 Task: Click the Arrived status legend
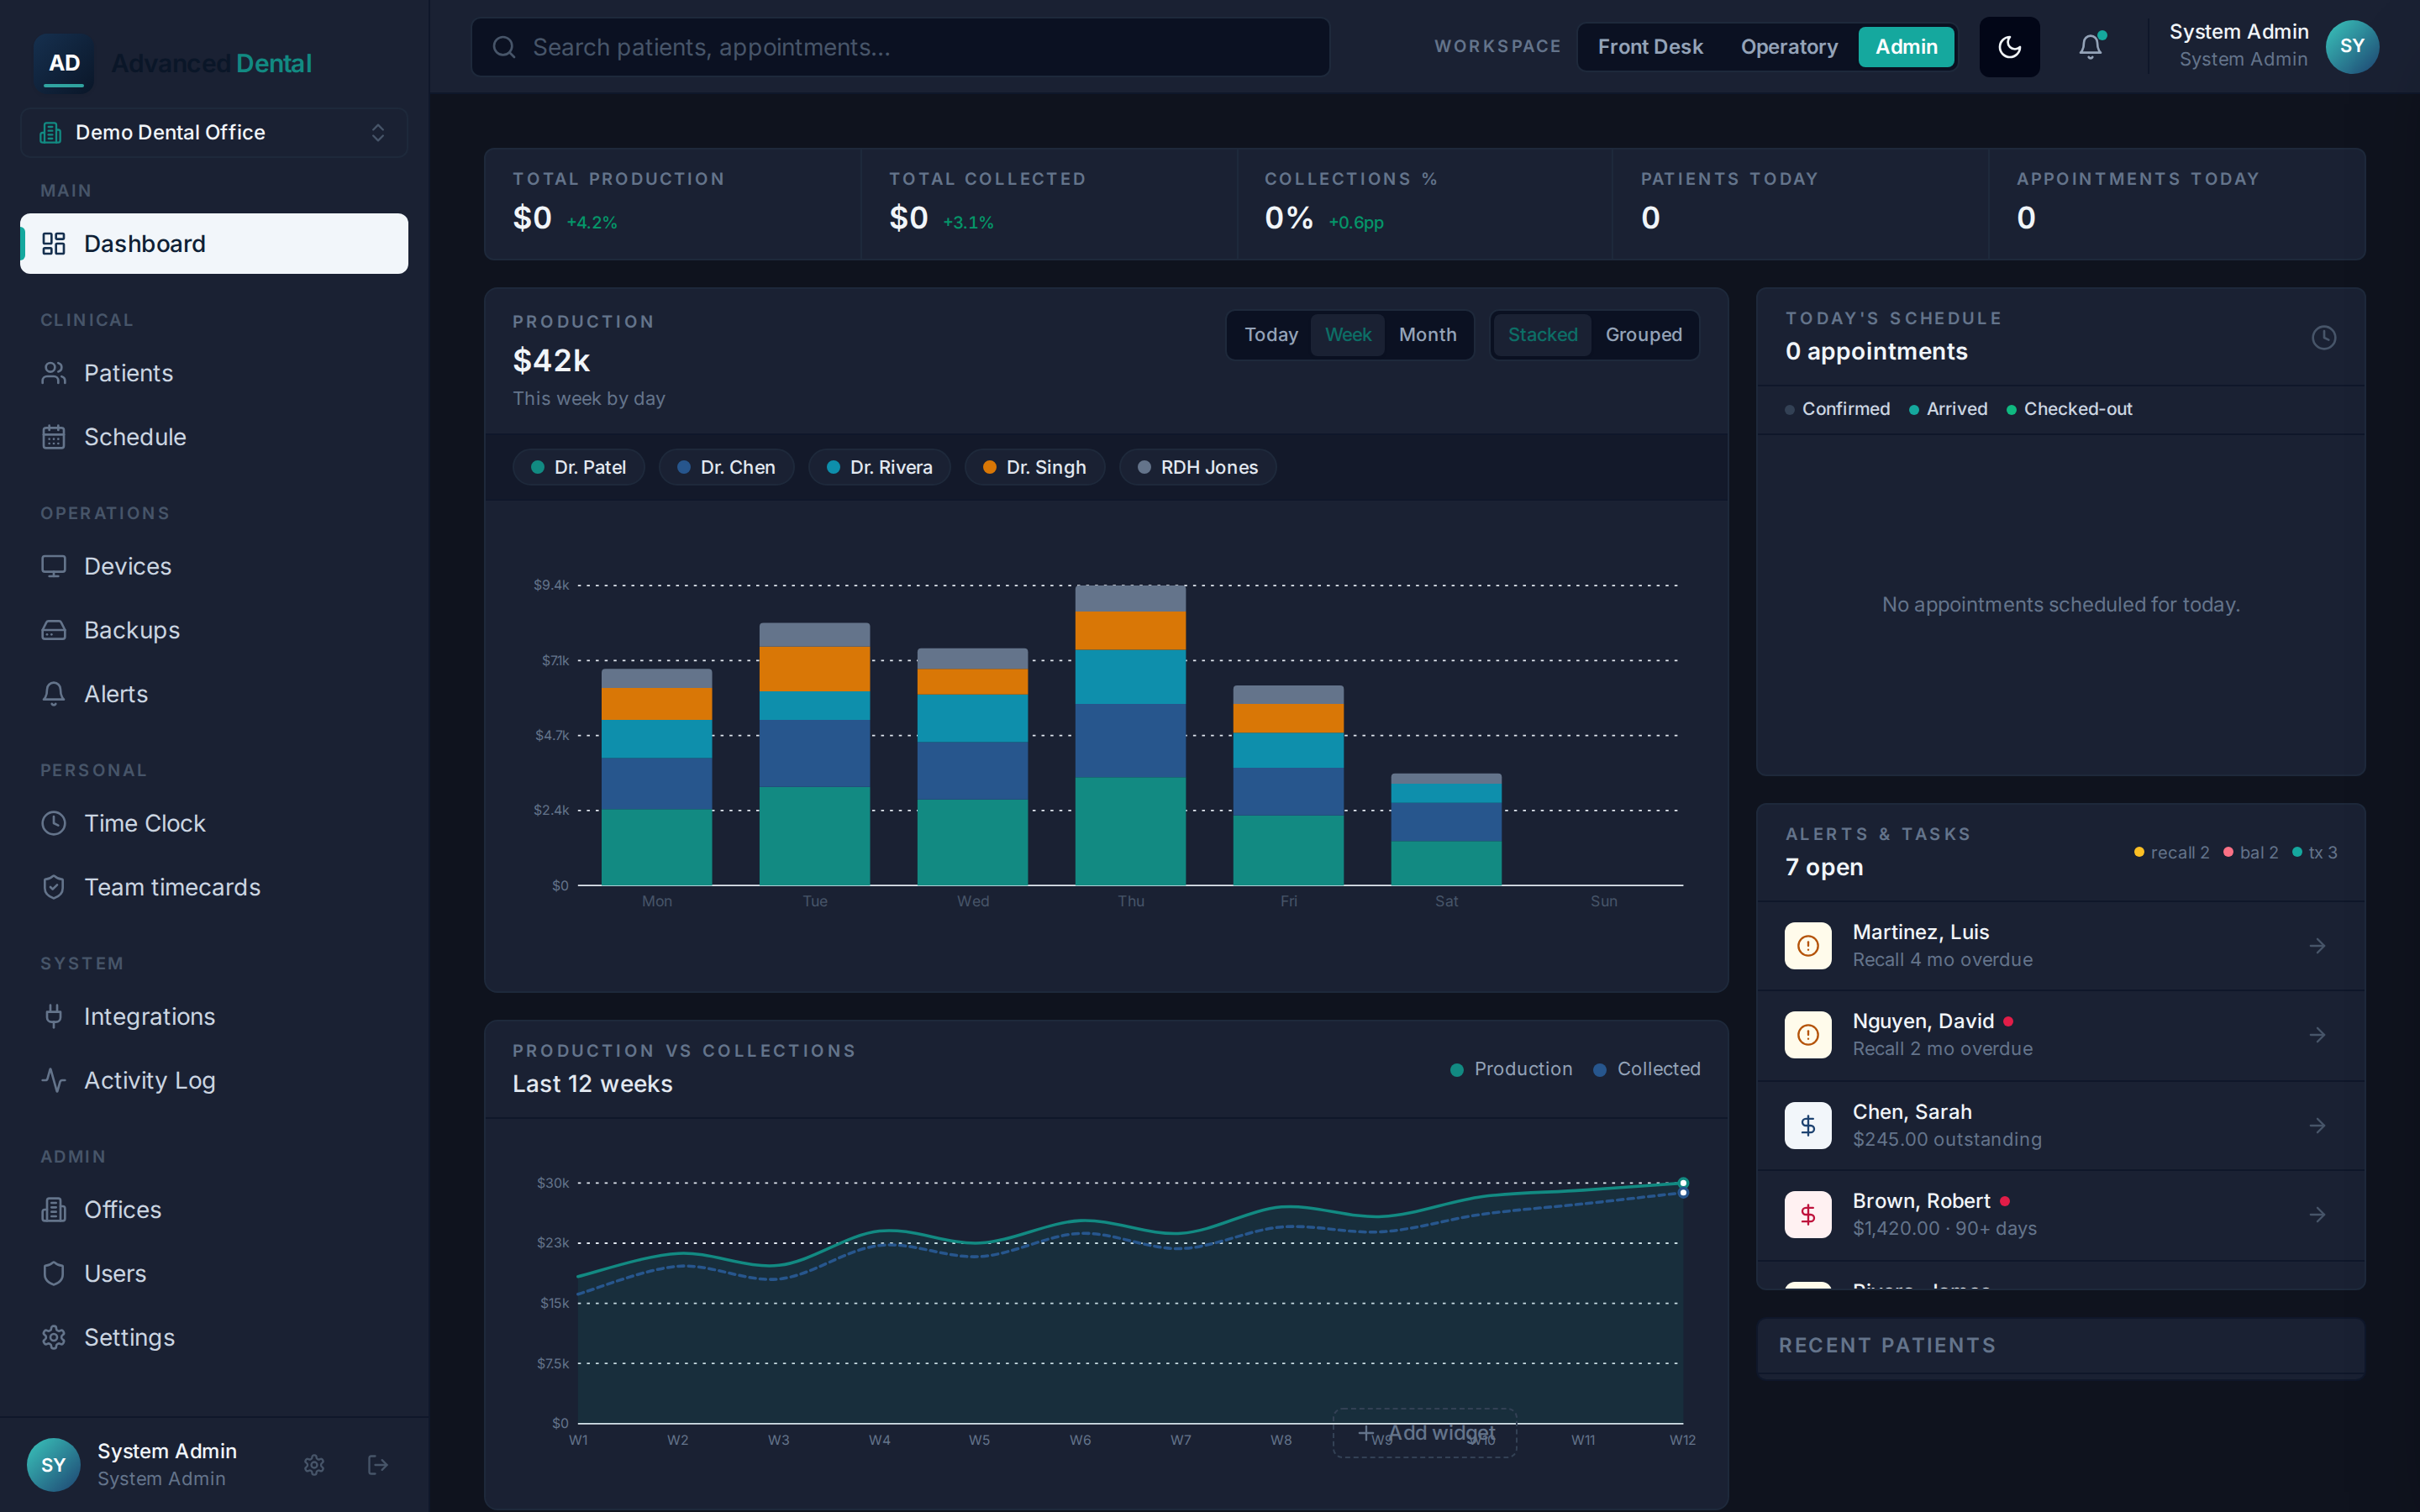tap(1948, 409)
